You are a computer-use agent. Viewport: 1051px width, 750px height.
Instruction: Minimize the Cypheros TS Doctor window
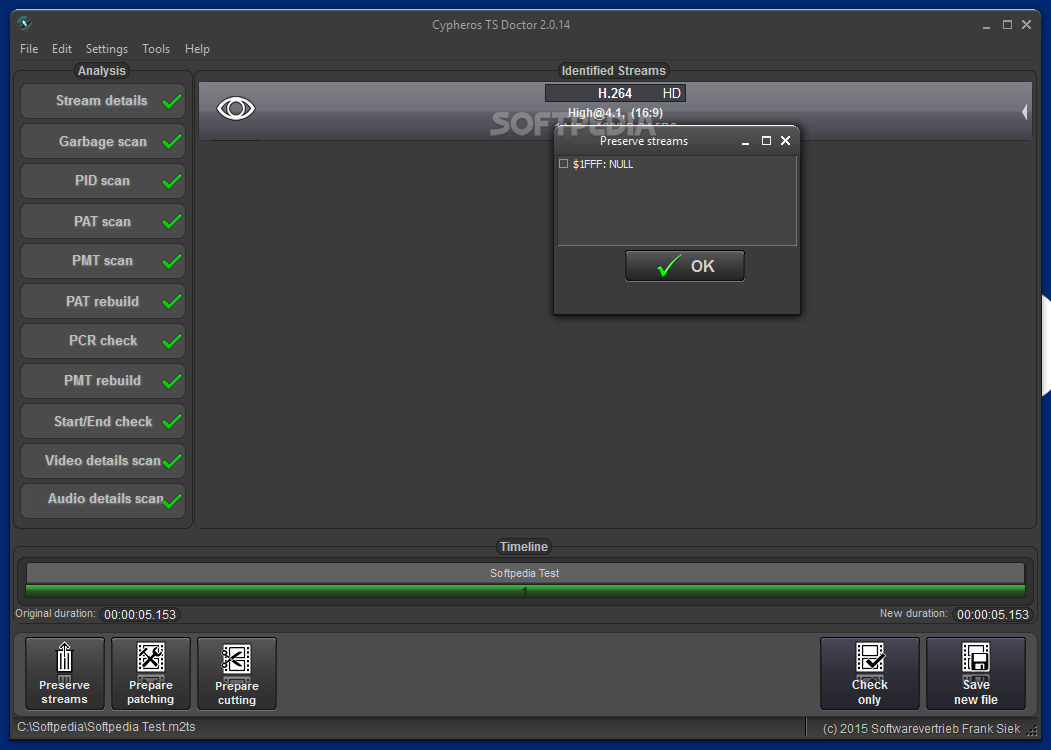987,25
